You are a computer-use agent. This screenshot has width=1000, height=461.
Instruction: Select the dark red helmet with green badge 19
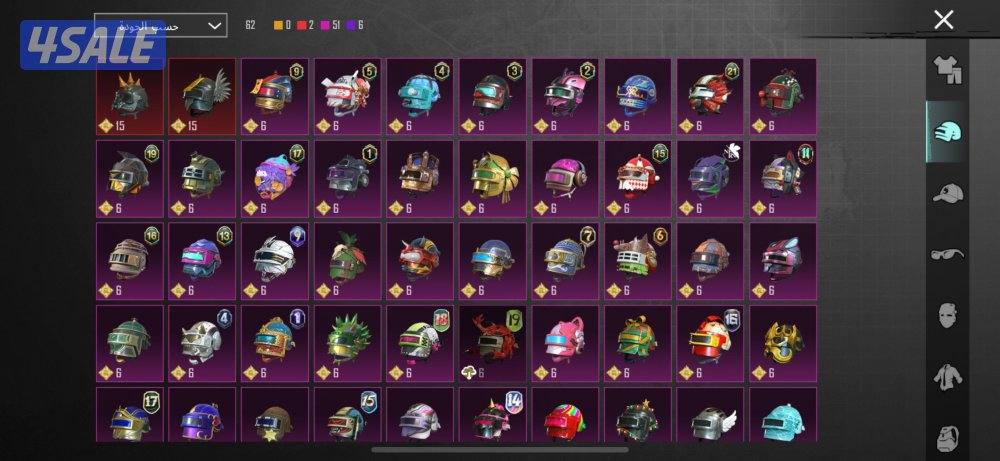coord(492,344)
